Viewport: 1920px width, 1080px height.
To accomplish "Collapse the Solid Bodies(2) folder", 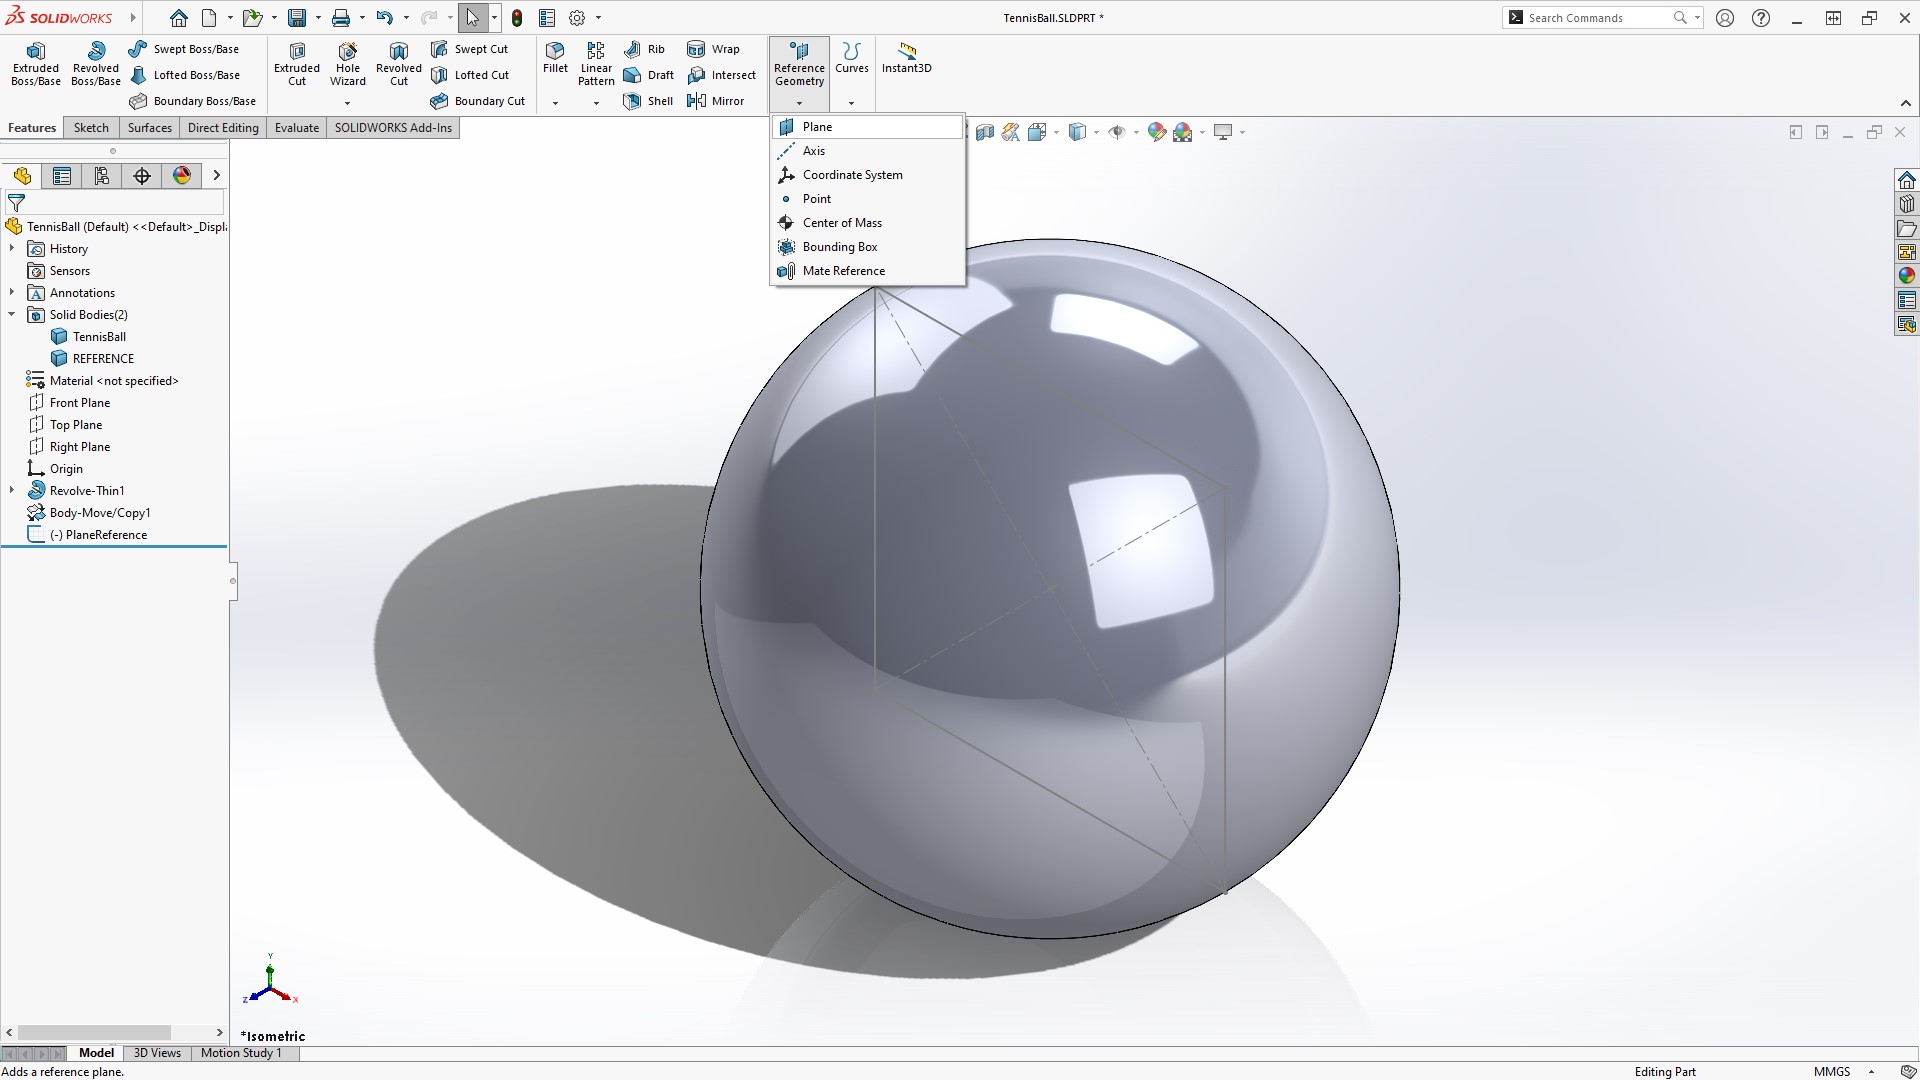I will click(12, 315).
